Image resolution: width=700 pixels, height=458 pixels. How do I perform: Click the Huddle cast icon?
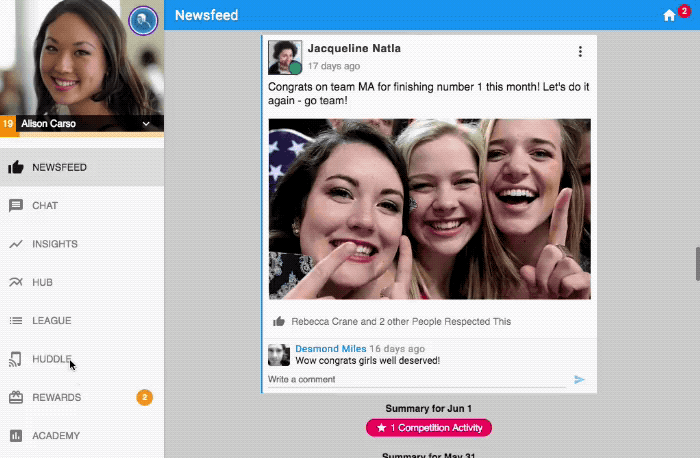15,359
